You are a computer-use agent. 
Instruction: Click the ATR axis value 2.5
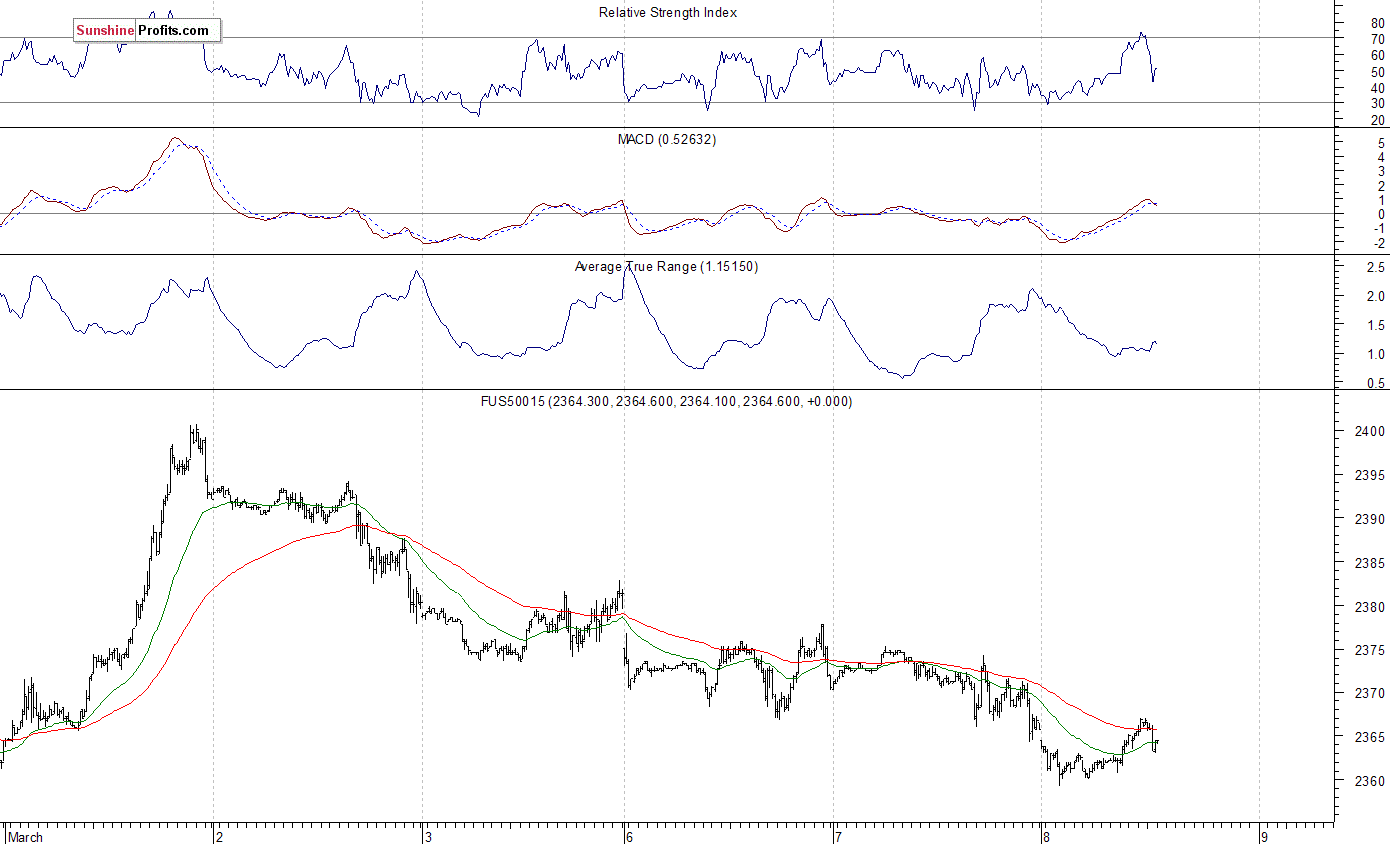tap(1377, 268)
